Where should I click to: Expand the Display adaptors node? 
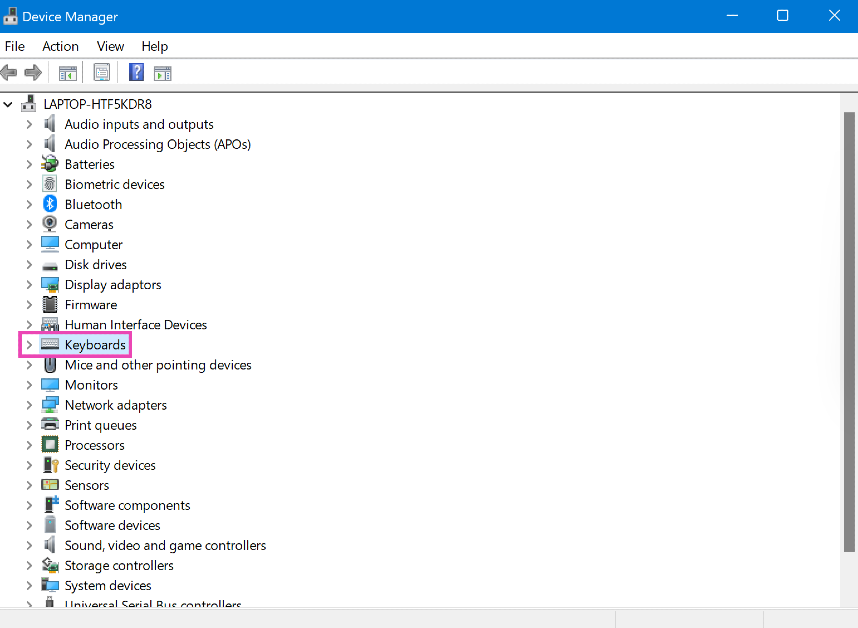[29, 285]
